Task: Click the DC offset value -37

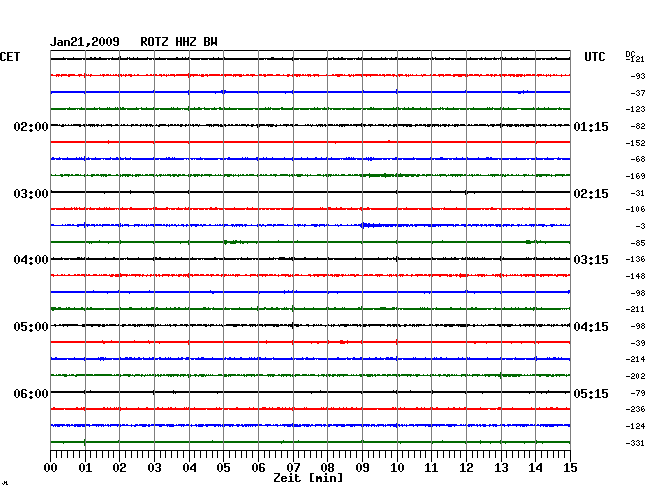Action: pyautogui.click(x=638, y=93)
